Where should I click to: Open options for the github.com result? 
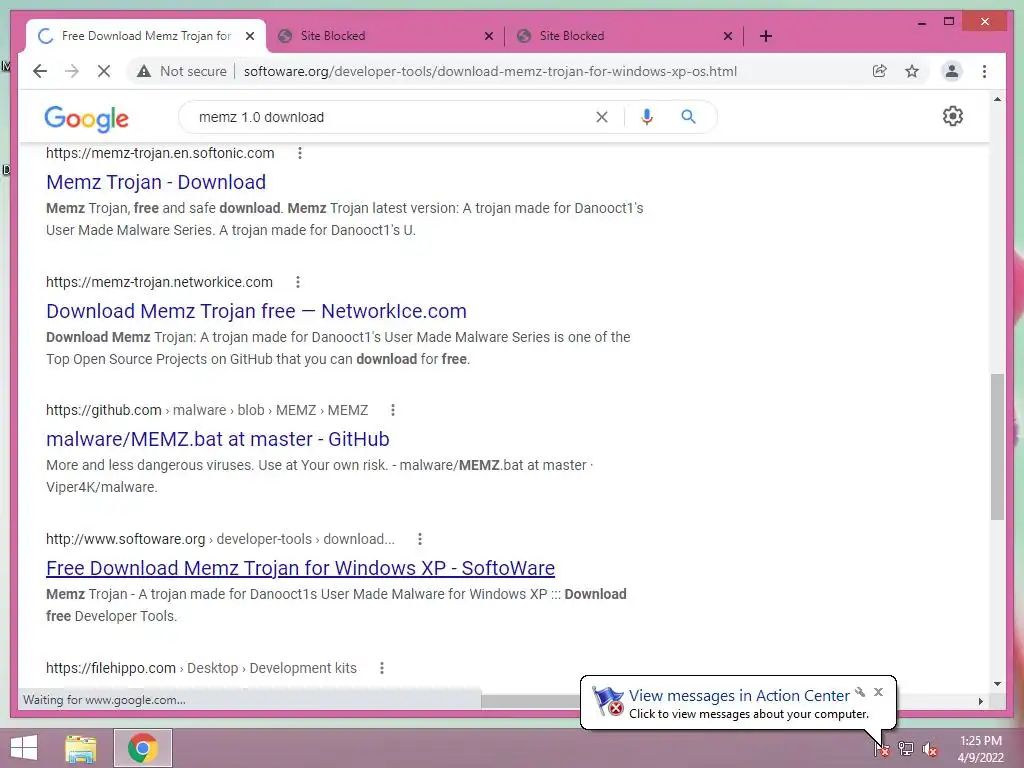[x=392, y=410]
